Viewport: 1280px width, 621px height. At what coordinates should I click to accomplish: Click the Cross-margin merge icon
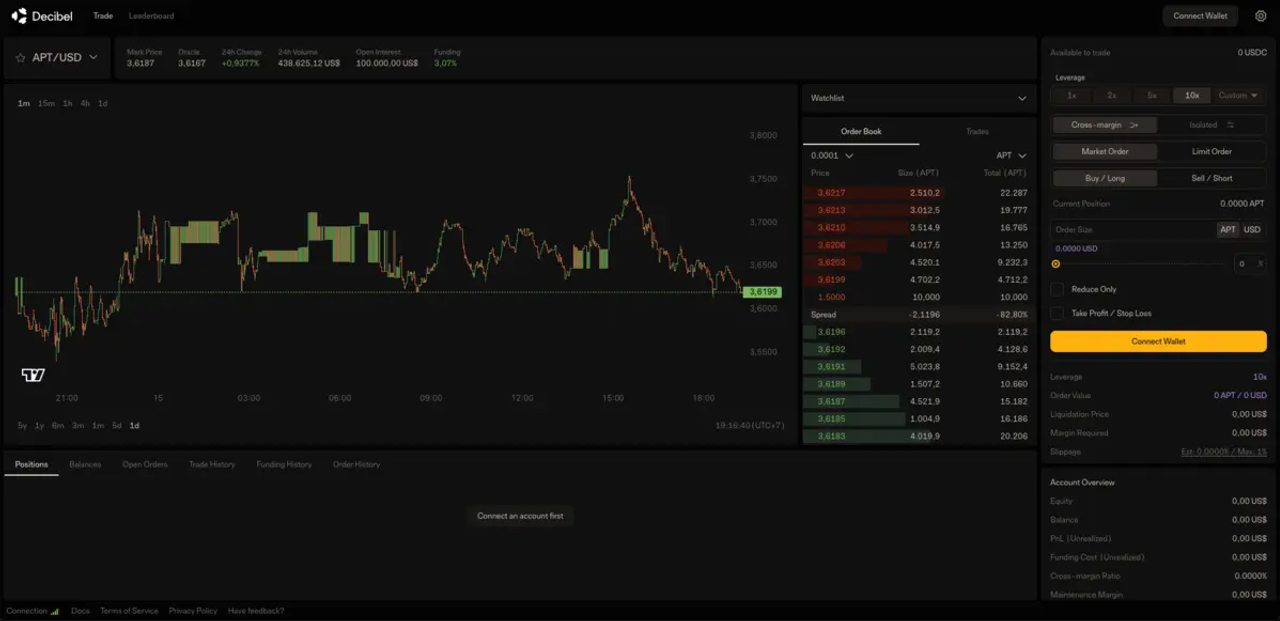click(1134, 125)
